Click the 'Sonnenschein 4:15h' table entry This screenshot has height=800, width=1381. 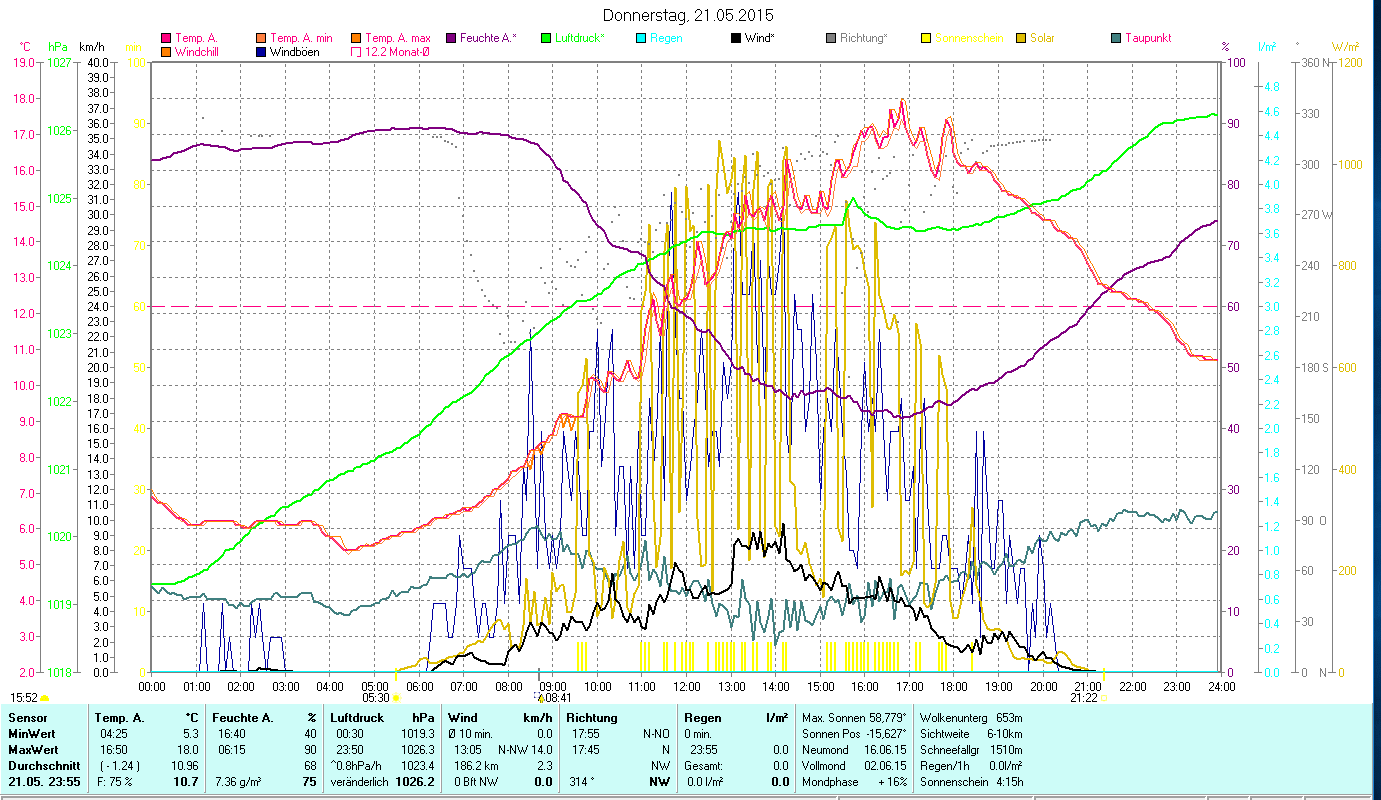tap(970, 782)
